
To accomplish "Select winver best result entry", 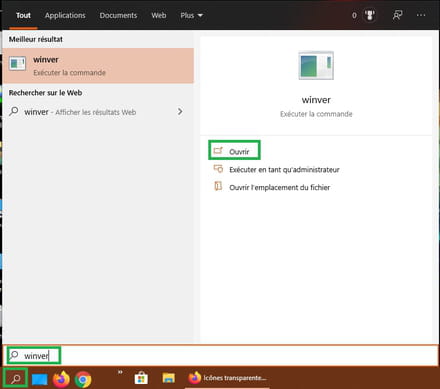I will (98, 66).
